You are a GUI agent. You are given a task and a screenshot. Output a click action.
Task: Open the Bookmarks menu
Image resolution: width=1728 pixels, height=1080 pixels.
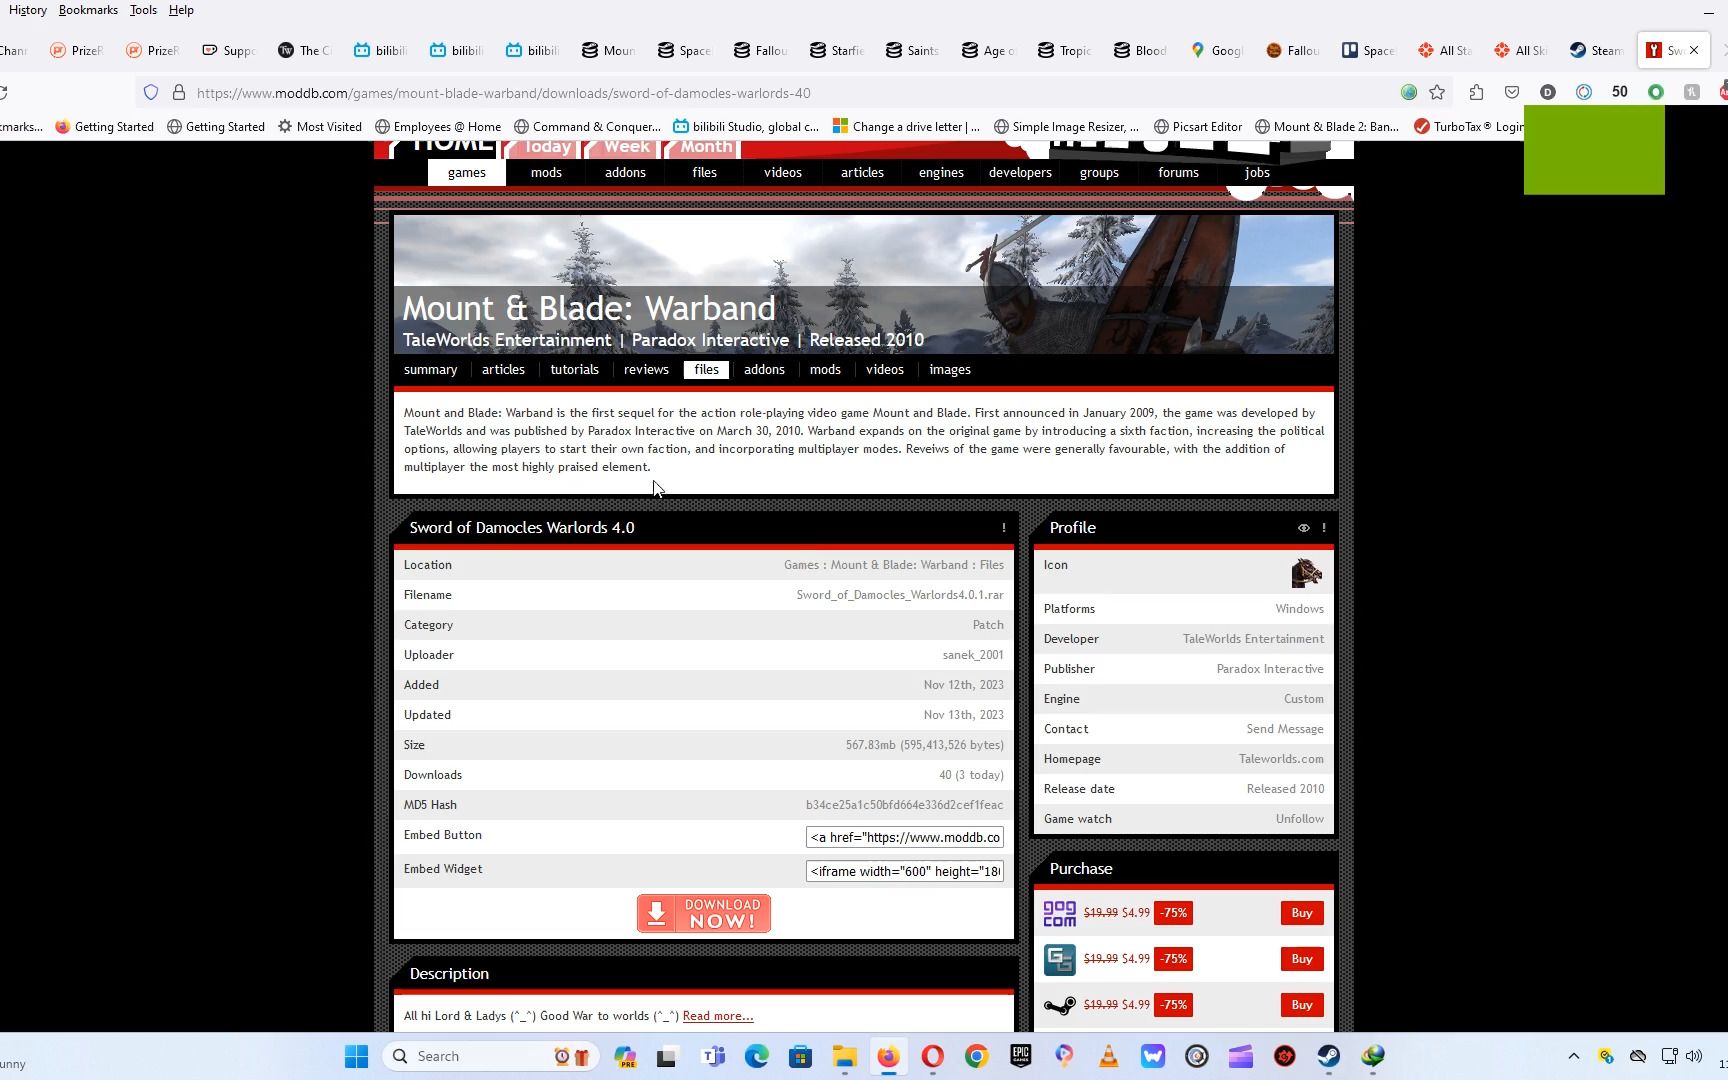pyautogui.click(x=88, y=10)
